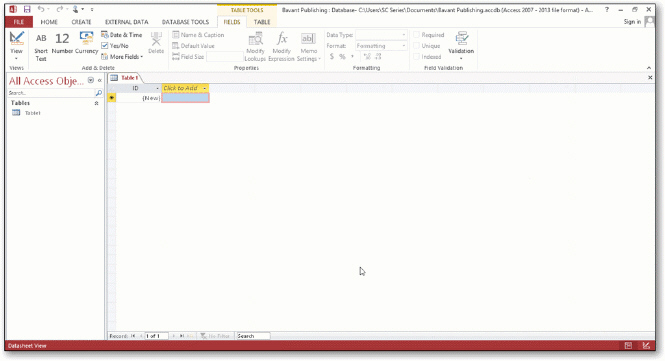Go to last record navigation button
This screenshot has width=665, height=361.
(182, 336)
